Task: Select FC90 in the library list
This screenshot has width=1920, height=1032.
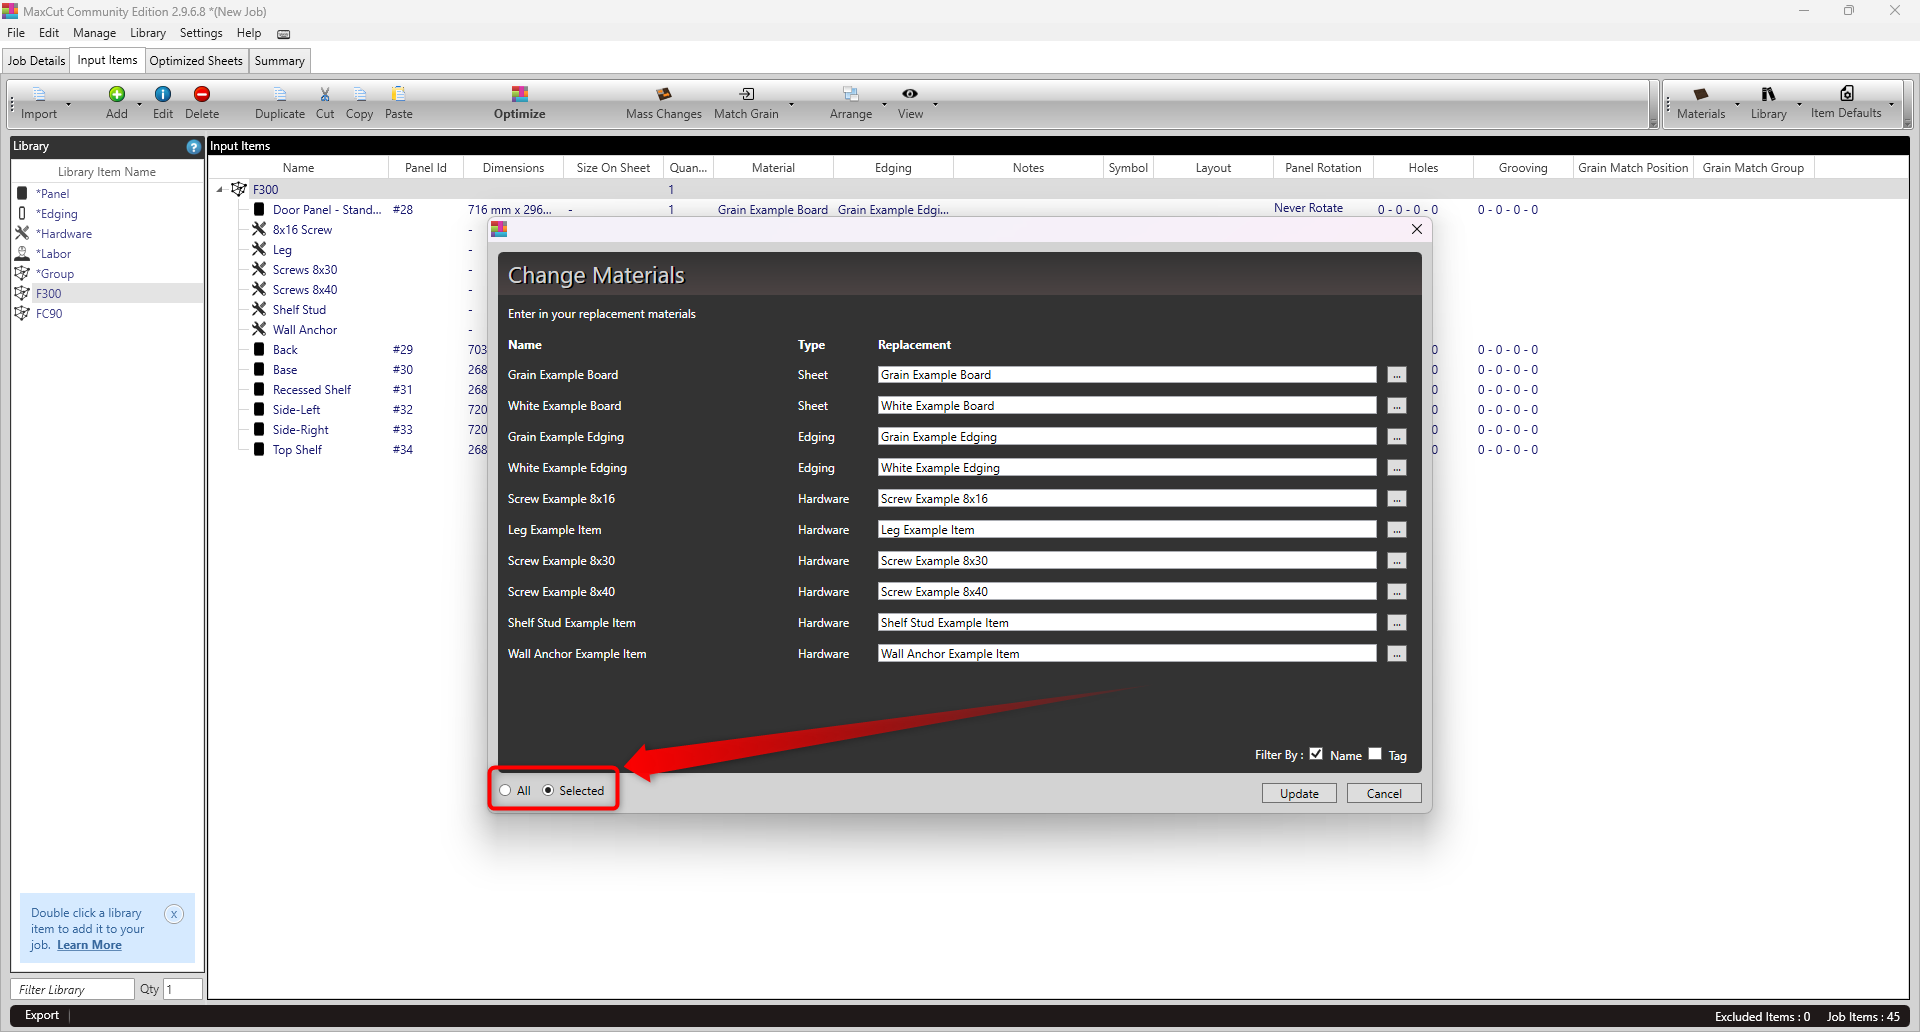Action: [49, 313]
